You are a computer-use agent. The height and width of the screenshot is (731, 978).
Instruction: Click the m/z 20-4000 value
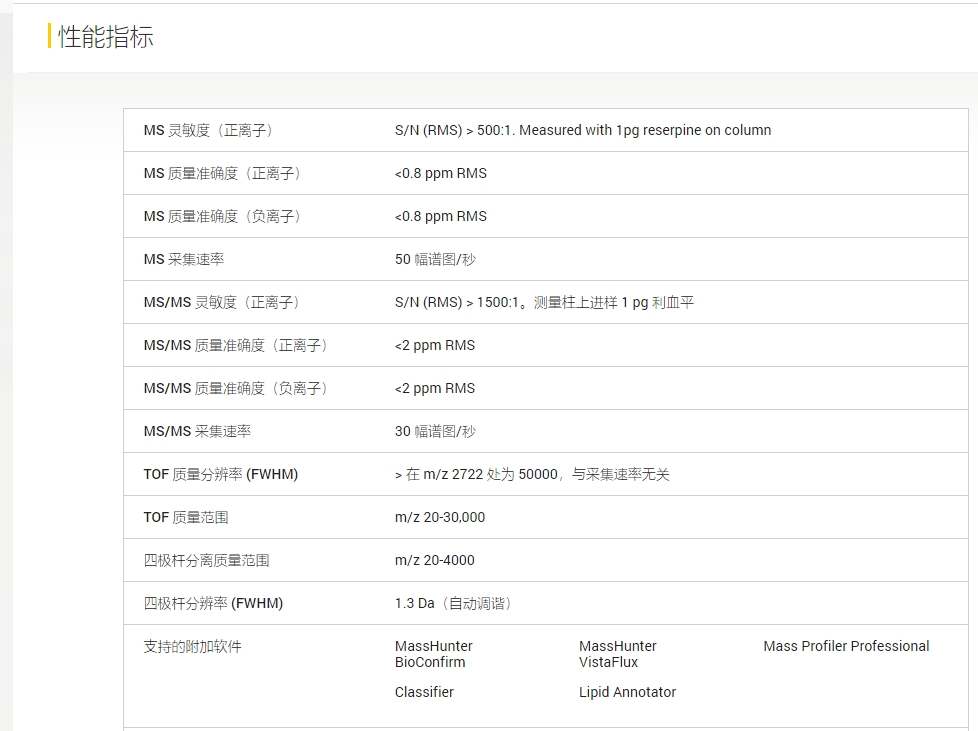pos(434,561)
